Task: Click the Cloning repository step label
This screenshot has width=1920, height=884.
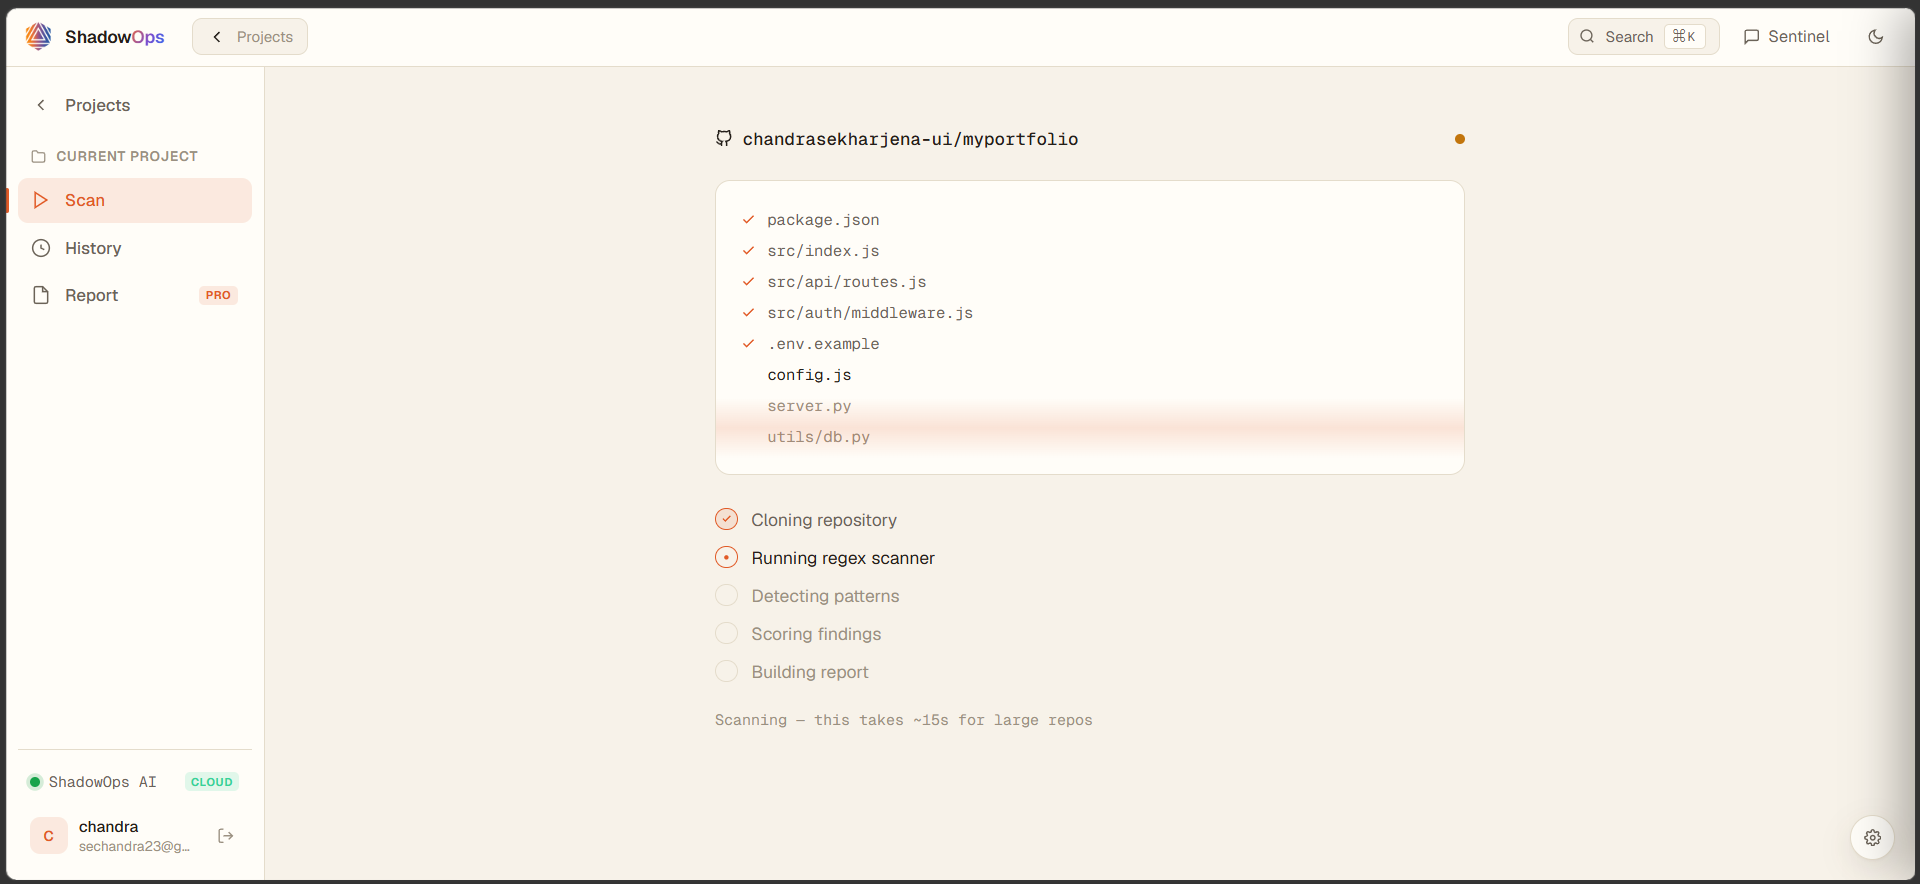Action: 824,520
